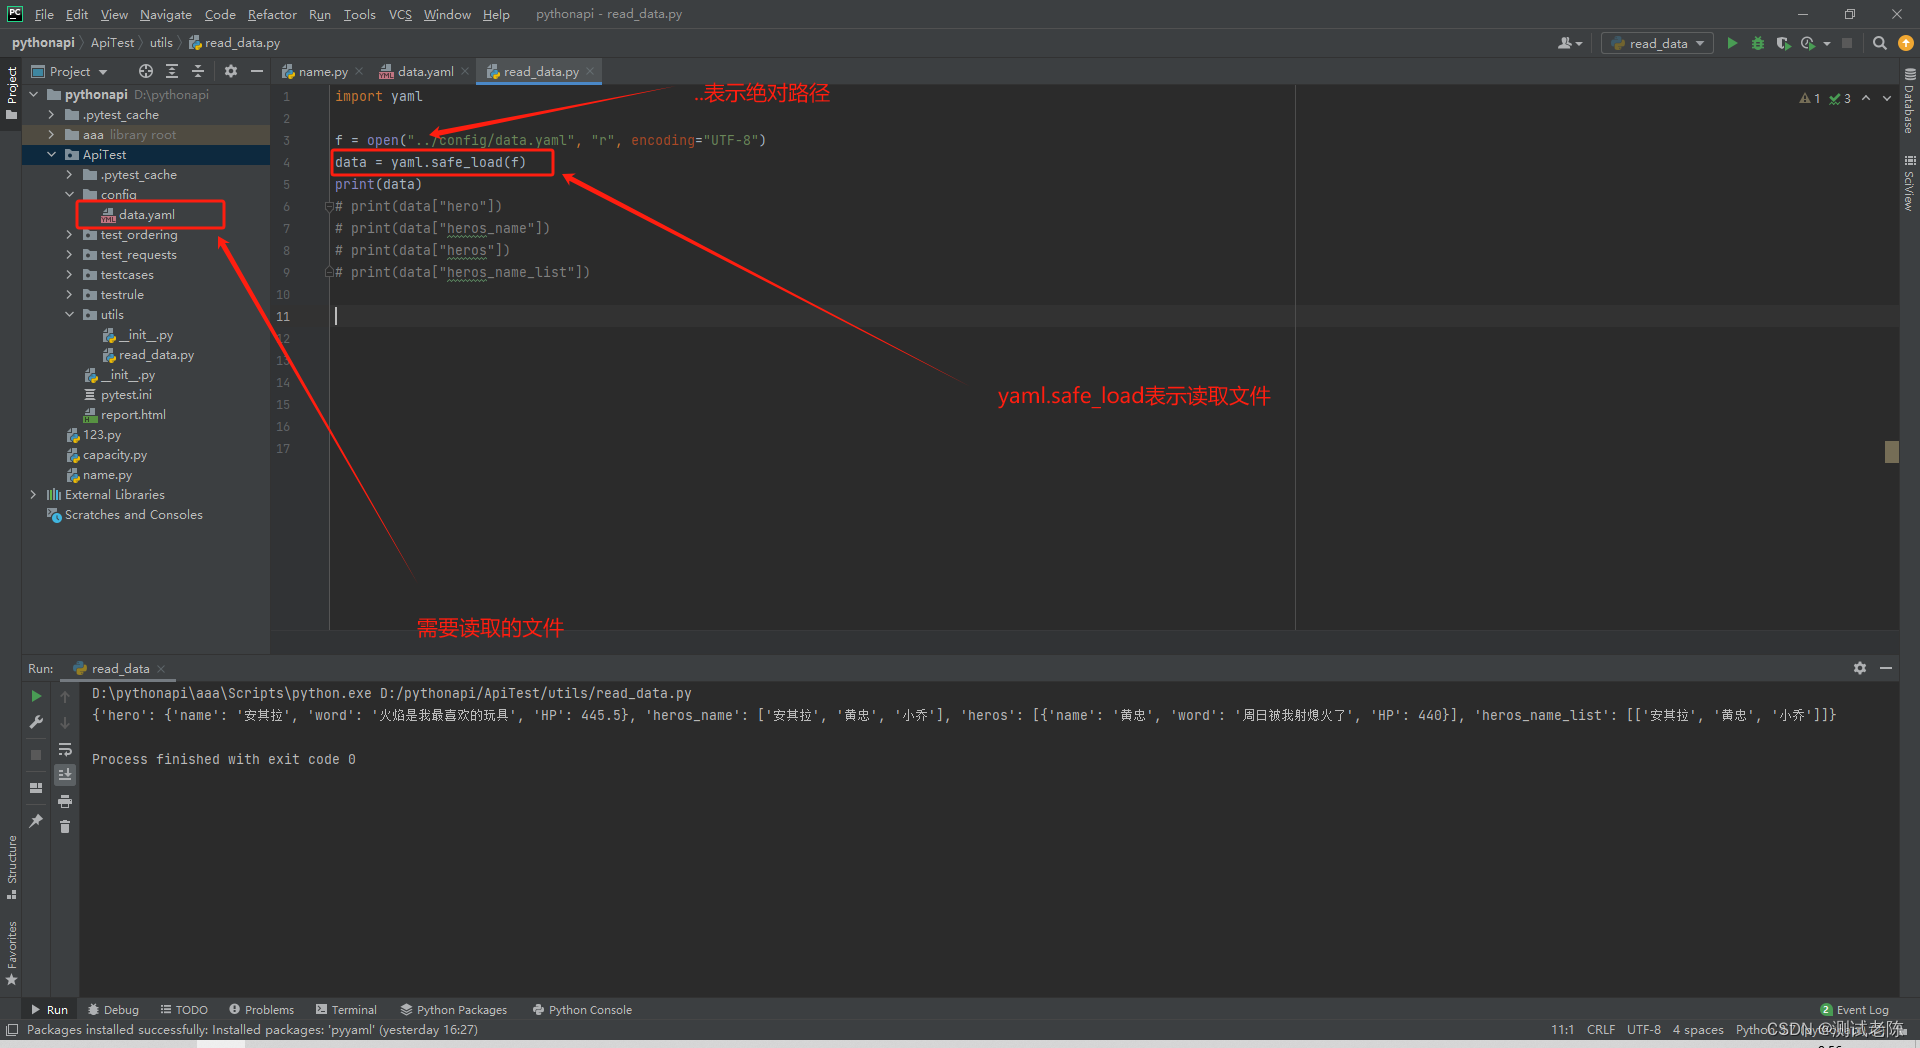Viewport: 1920px width, 1048px height.
Task: Open the read_data run configuration dropdown
Action: pyautogui.click(x=1697, y=43)
